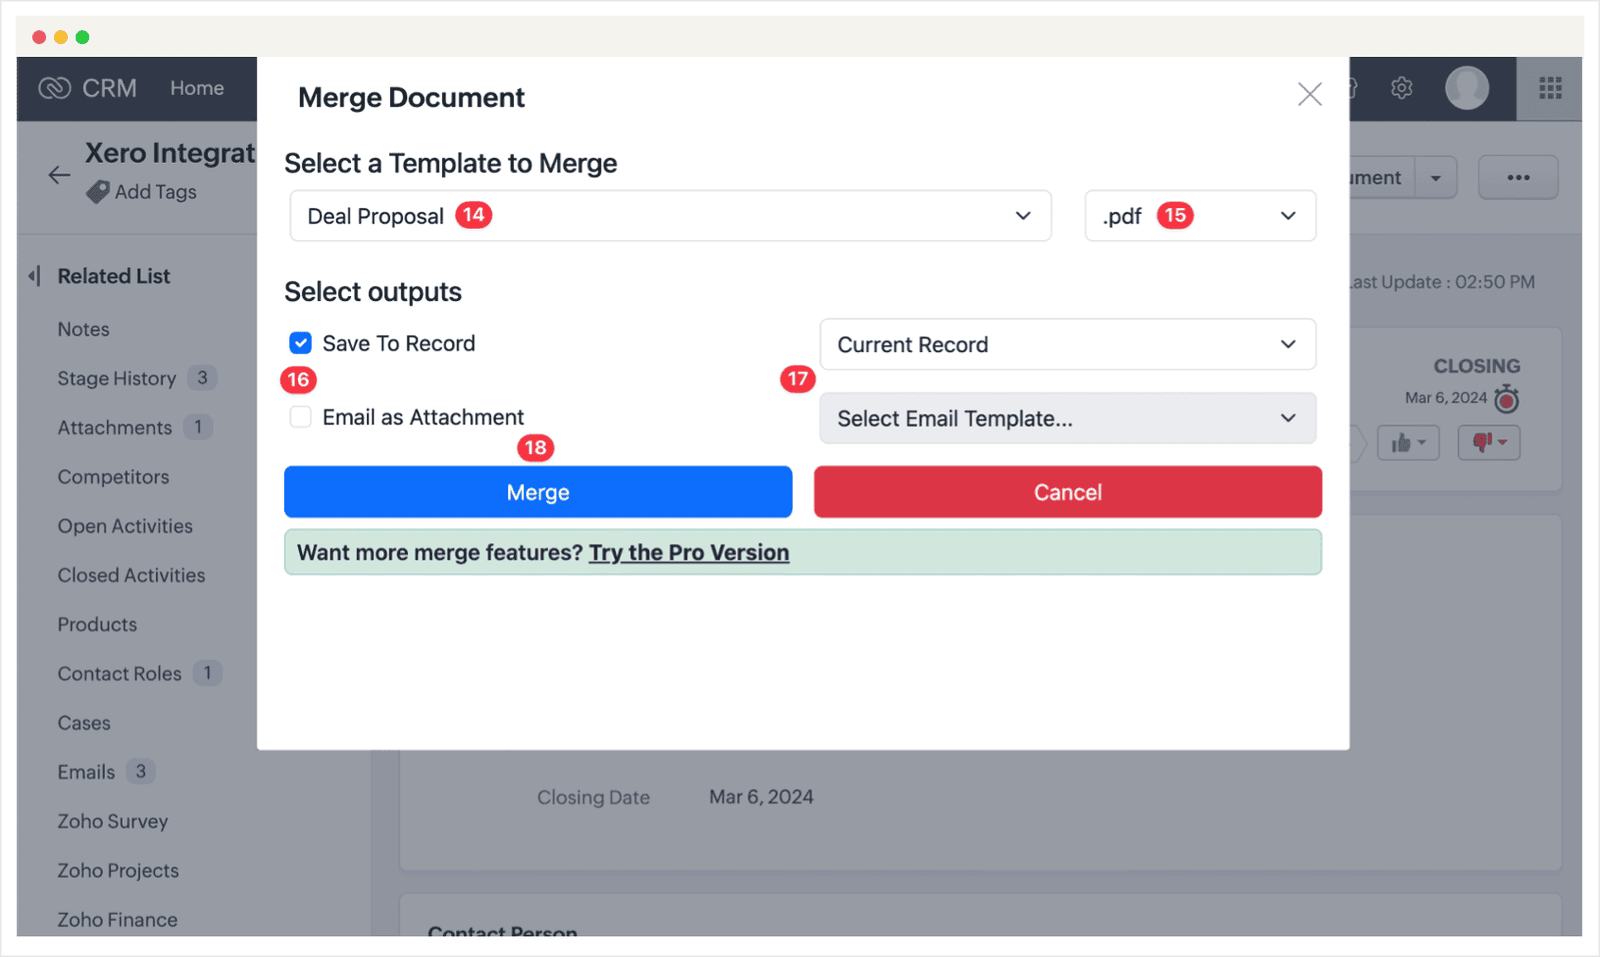Image resolution: width=1600 pixels, height=957 pixels.
Task: Click the back arrow beside Xero Integration
Action: pos(59,175)
